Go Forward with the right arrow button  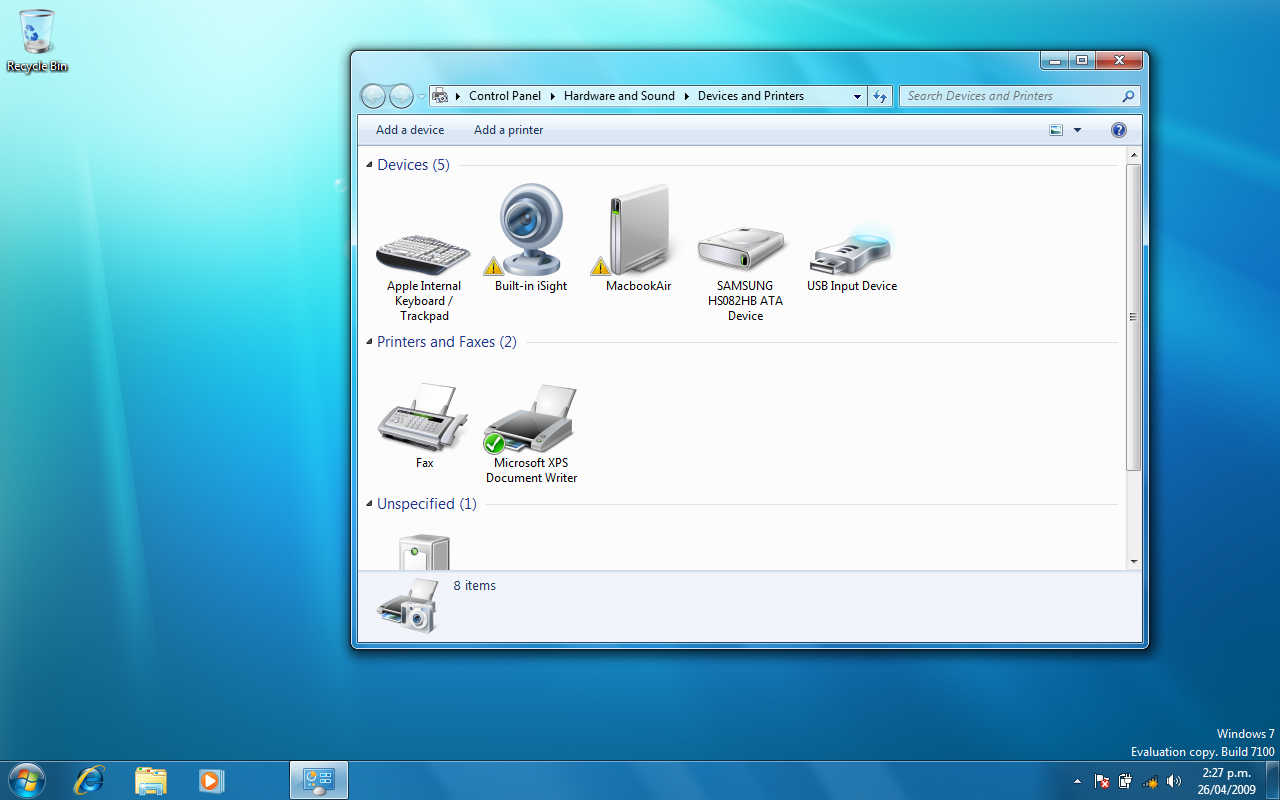[x=401, y=96]
